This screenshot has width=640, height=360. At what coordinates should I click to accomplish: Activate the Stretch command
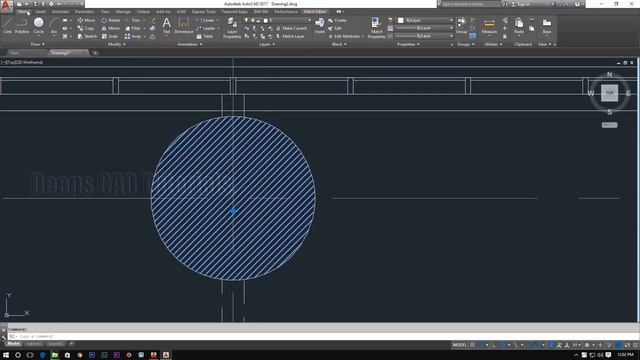[x=87, y=36]
